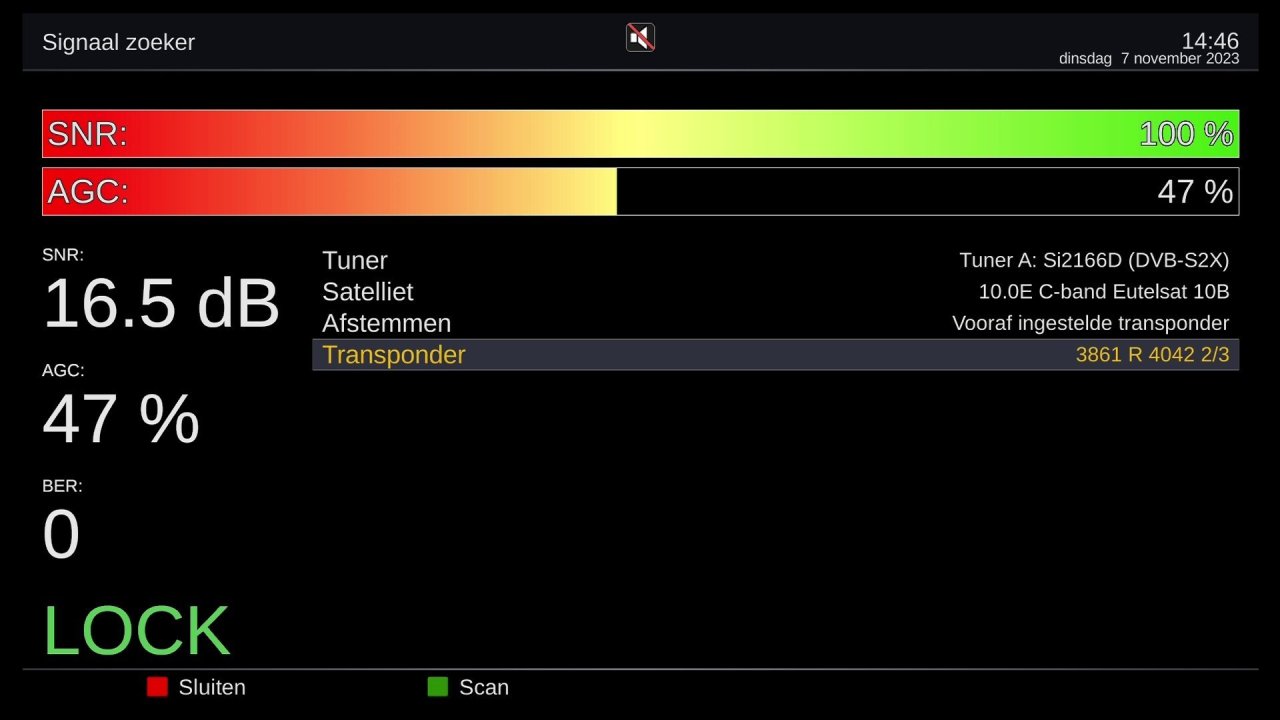This screenshot has height=720, width=1280.
Task: Click the SNR signal bar
Action: (640, 134)
